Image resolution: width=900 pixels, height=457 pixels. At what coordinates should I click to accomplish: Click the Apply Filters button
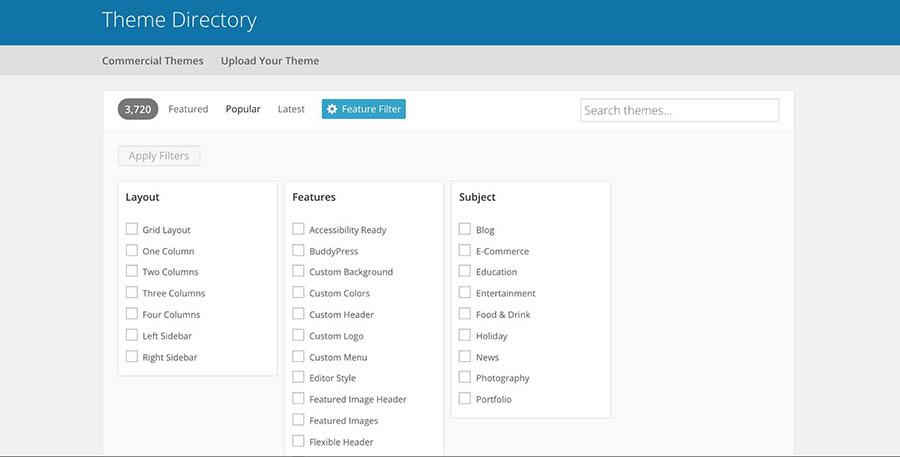click(159, 156)
